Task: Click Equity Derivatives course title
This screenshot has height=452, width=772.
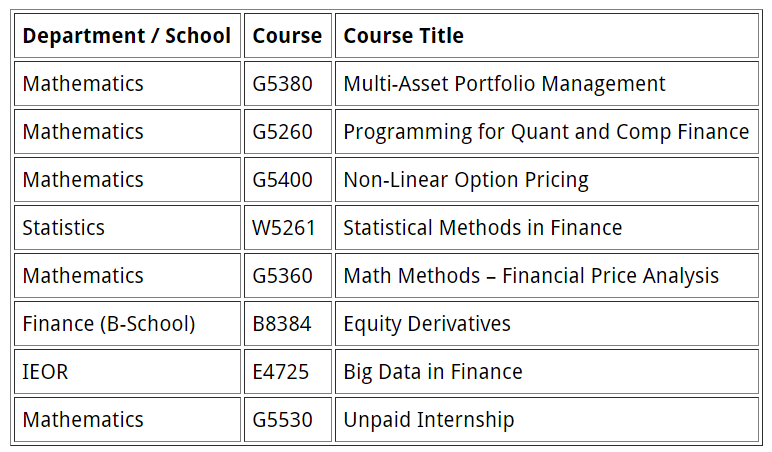Action: point(427,324)
